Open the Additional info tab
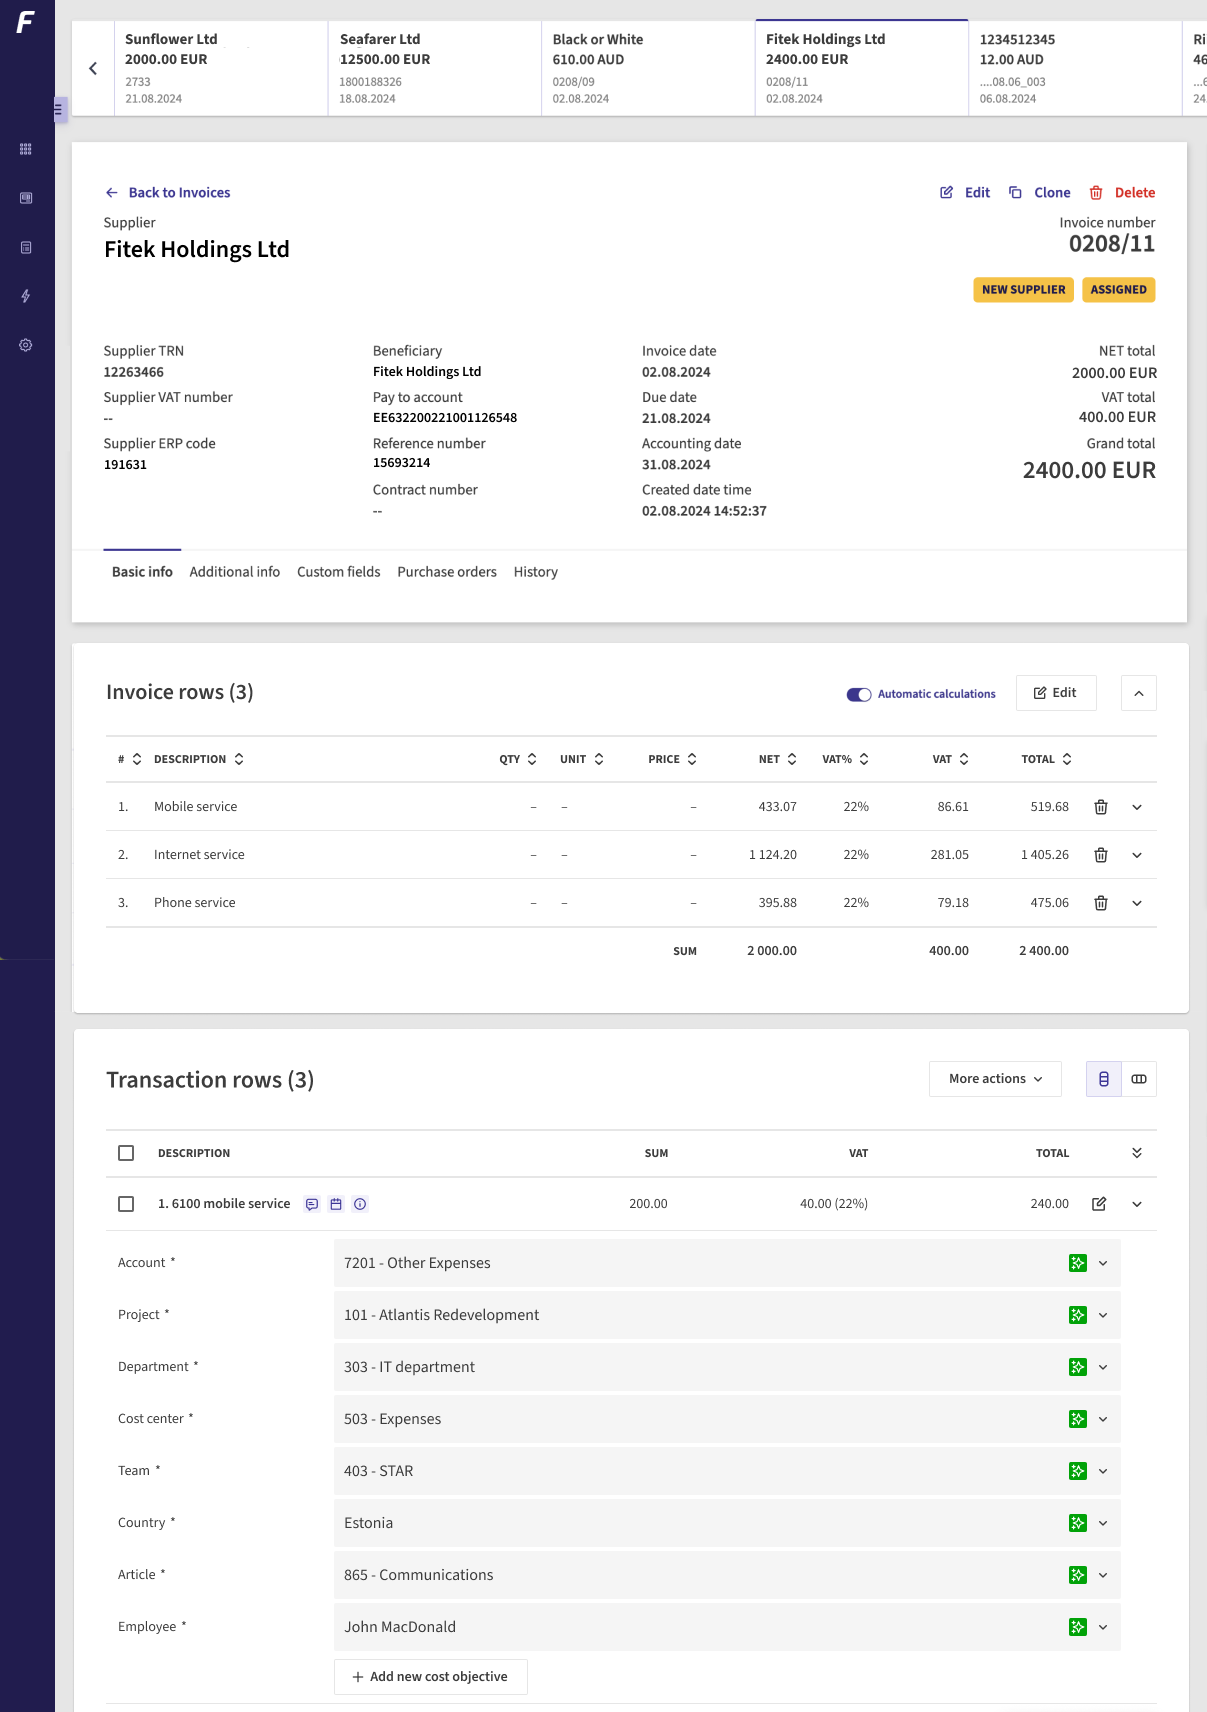The height and width of the screenshot is (1712, 1207). tap(235, 572)
